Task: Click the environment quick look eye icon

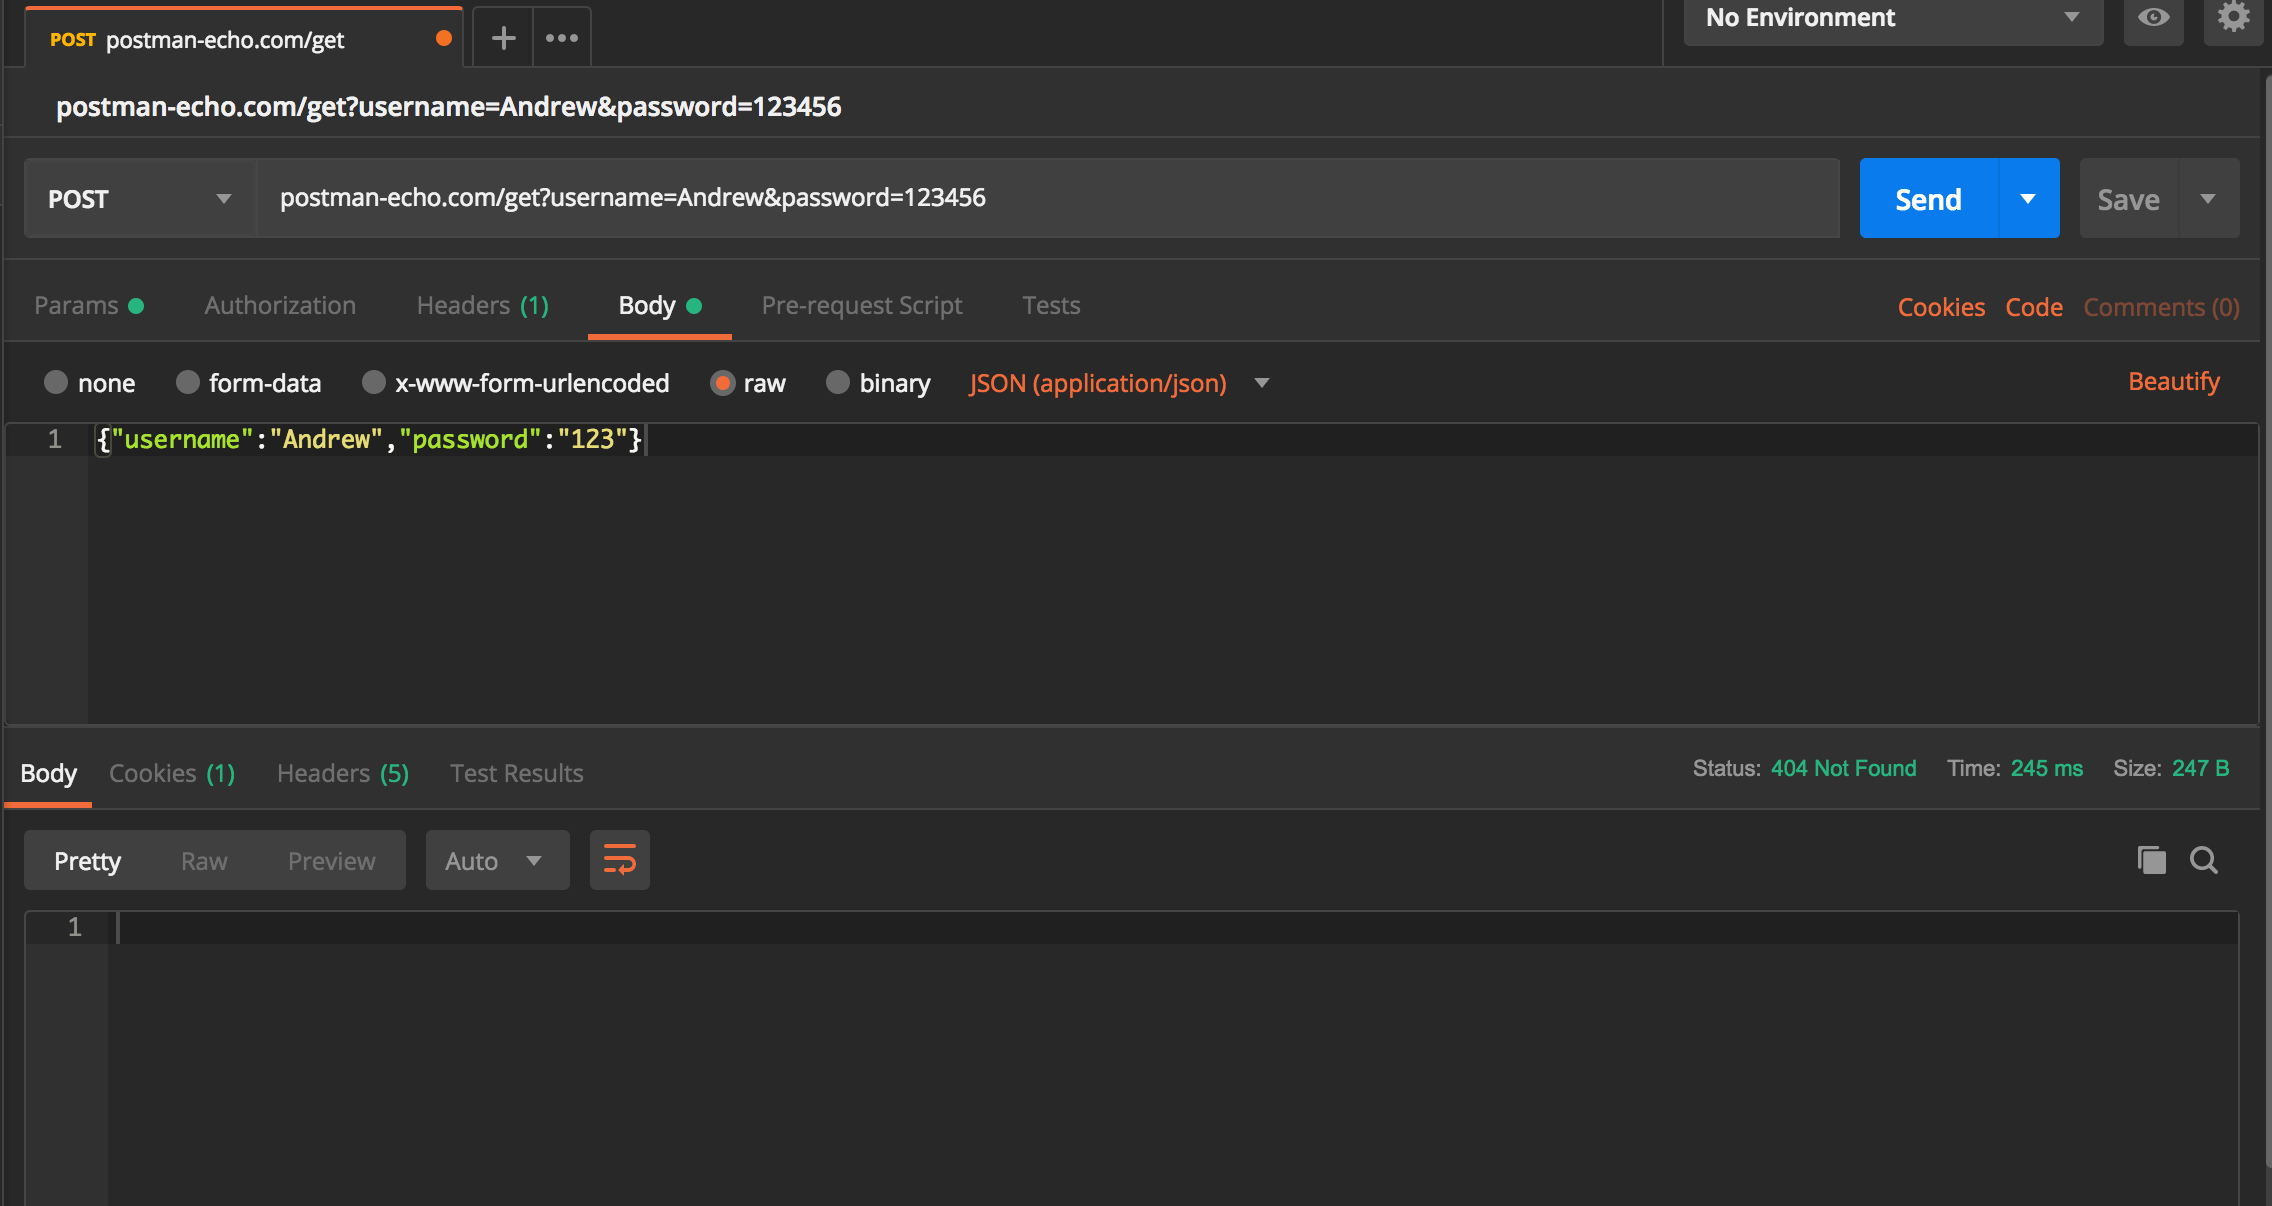Action: (x=2153, y=19)
